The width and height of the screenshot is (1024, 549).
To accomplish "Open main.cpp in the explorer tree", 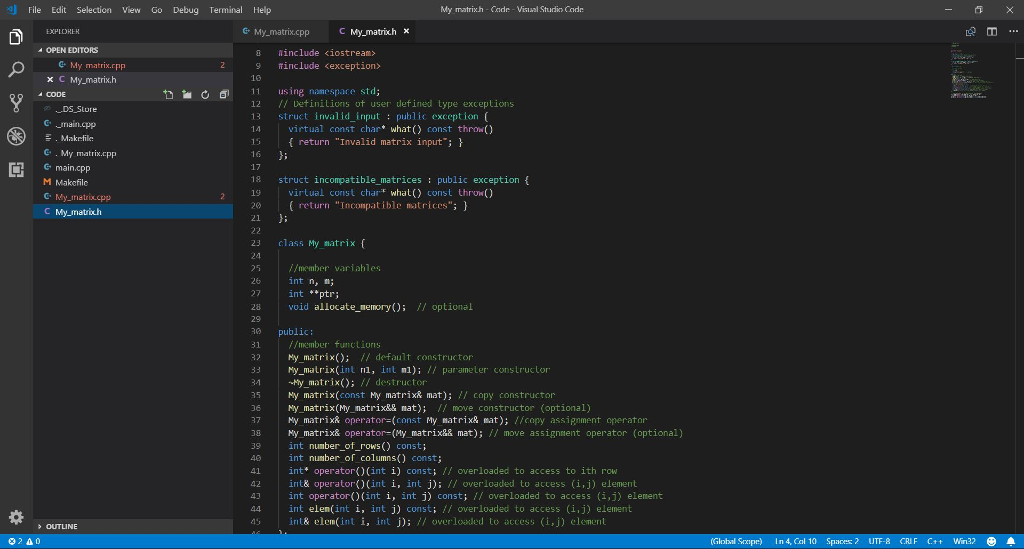I will point(133,168).
